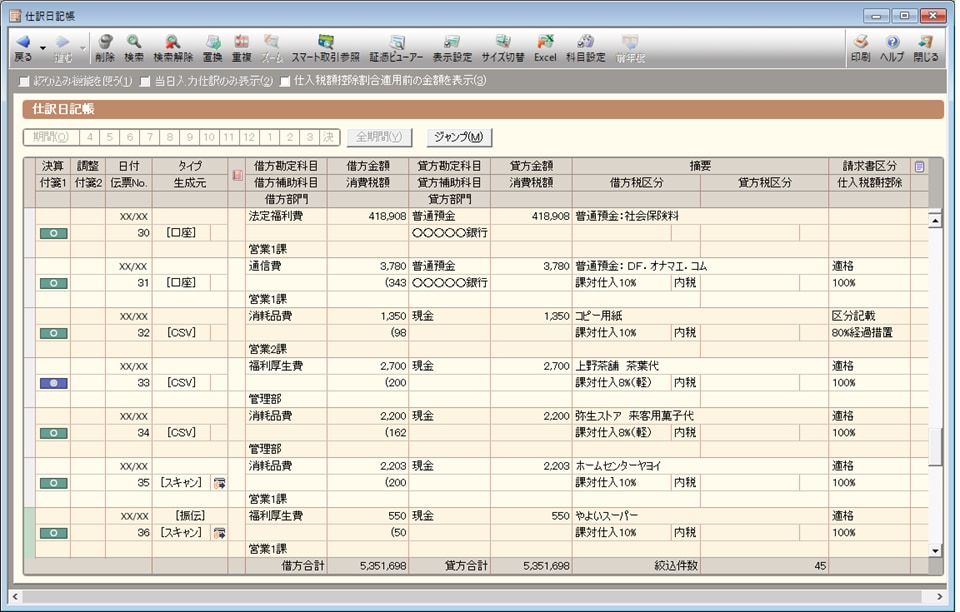Open ヘルプ from the toolbar
The width and height of the screenshot is (960, 612).
pyautogui.click(x=892, y=47)
